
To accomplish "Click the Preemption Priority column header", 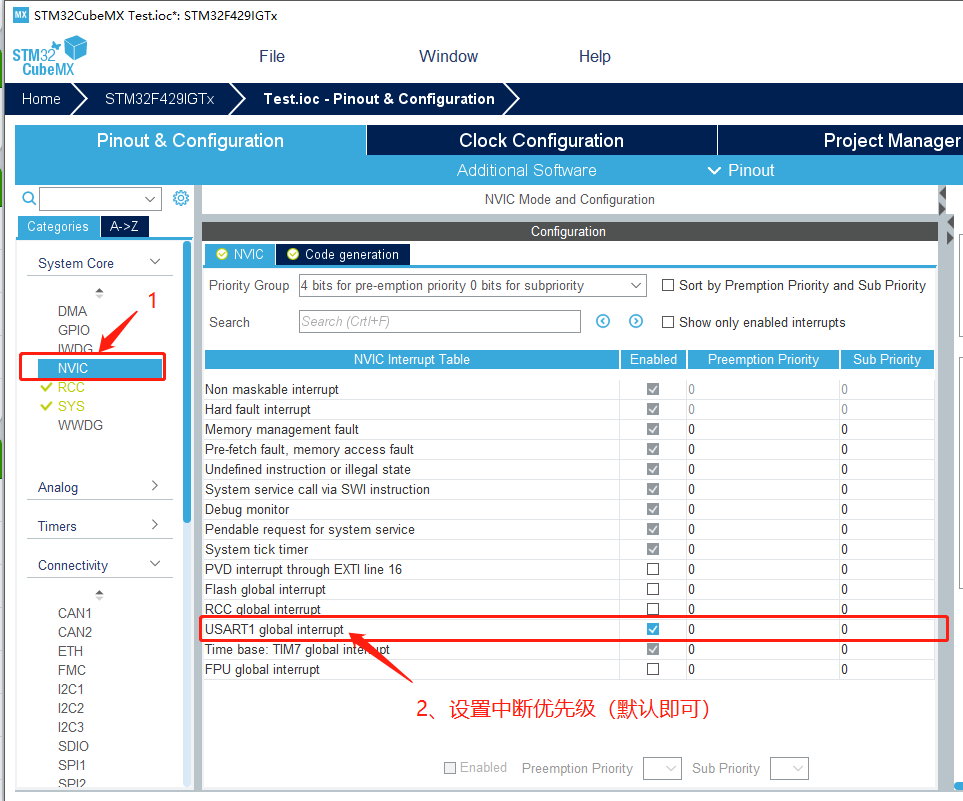I will tap(763, 359).
